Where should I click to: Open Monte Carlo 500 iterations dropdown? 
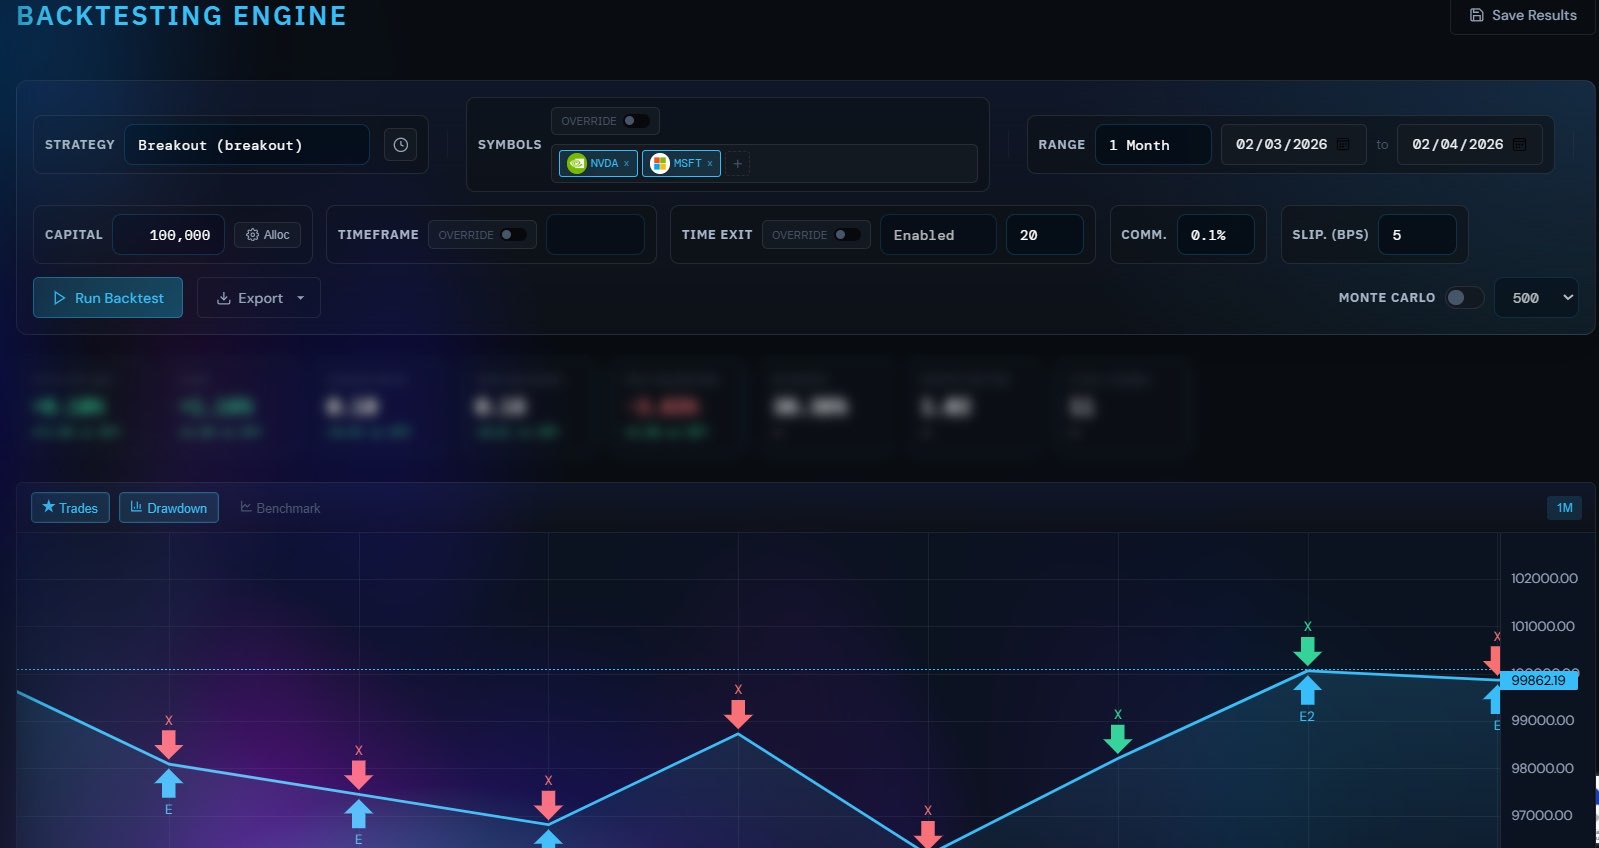point(1536,298)
